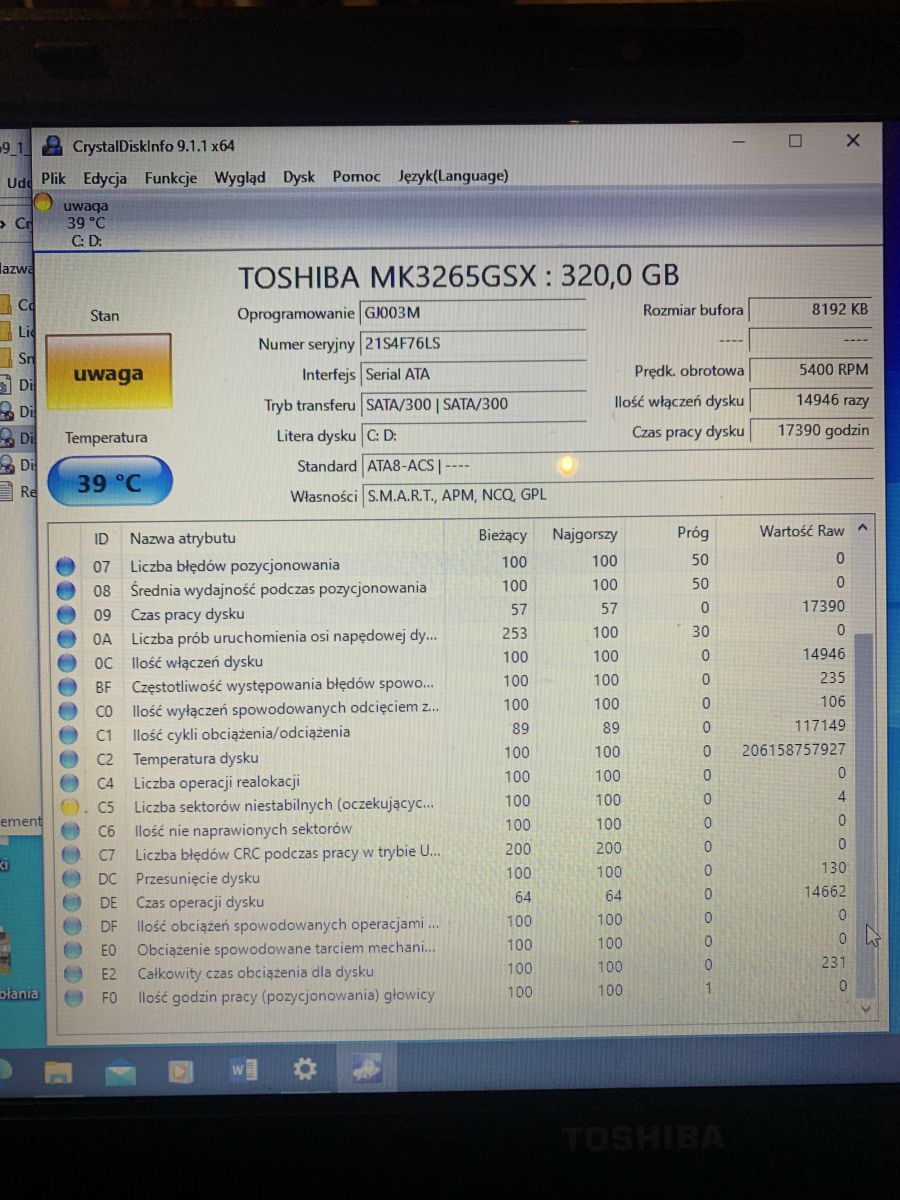
Task: Click the 39 °C temperature button
Action: pos(110,483)
